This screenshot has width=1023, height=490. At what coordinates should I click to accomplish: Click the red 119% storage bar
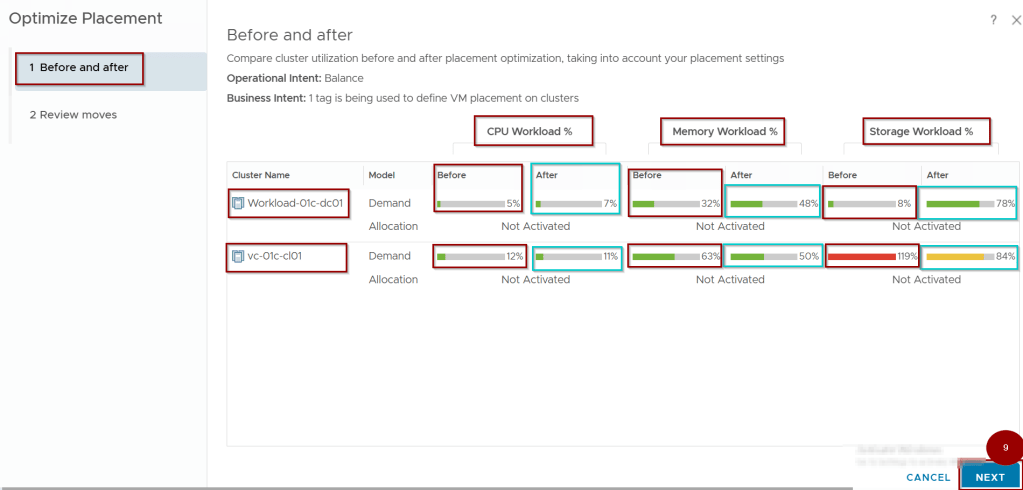pyautogui.click(x=861, y=256)
